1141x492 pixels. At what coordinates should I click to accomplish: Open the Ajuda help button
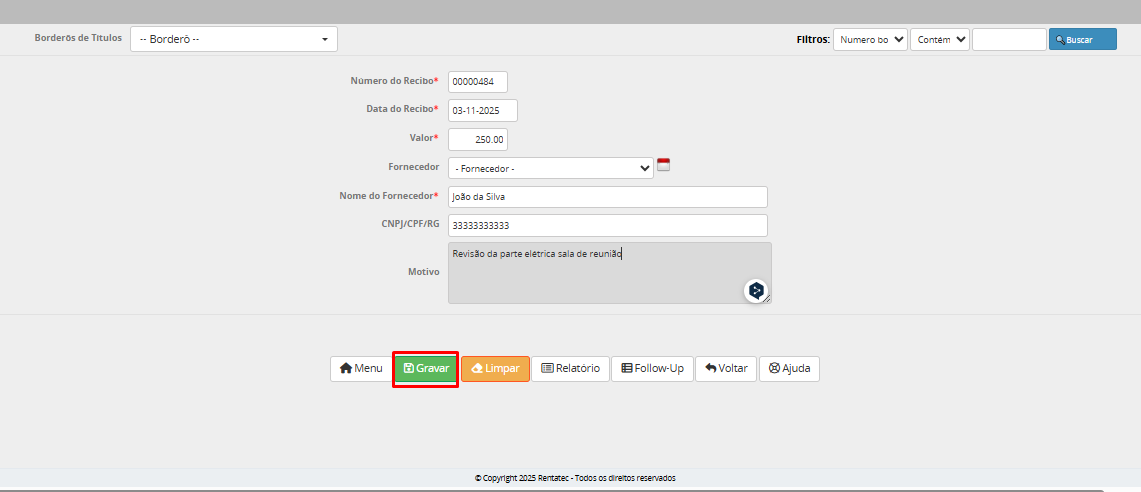click(789, 368)
